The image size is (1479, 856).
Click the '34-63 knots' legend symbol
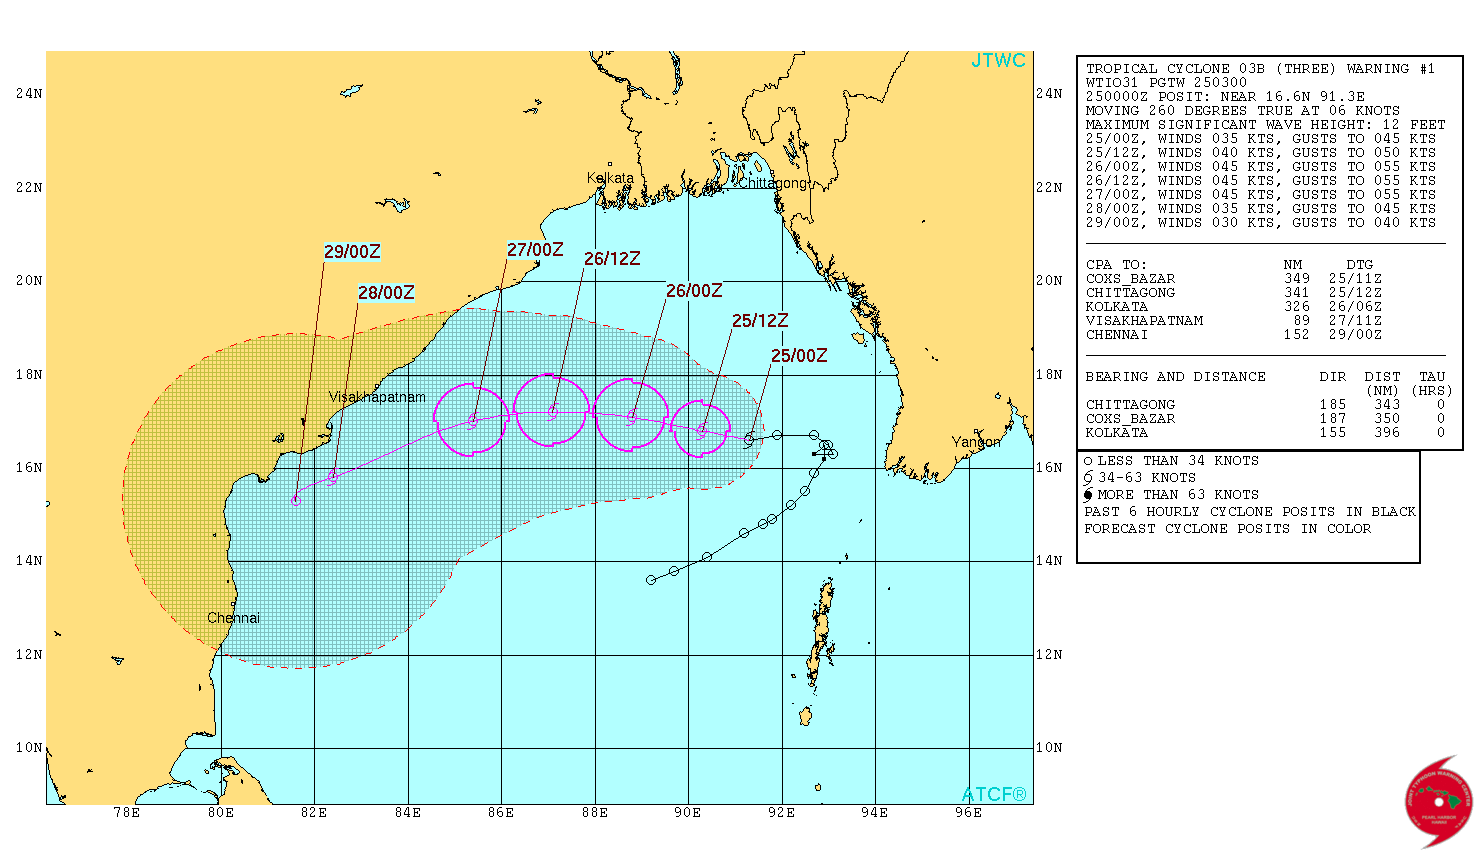1089,478
